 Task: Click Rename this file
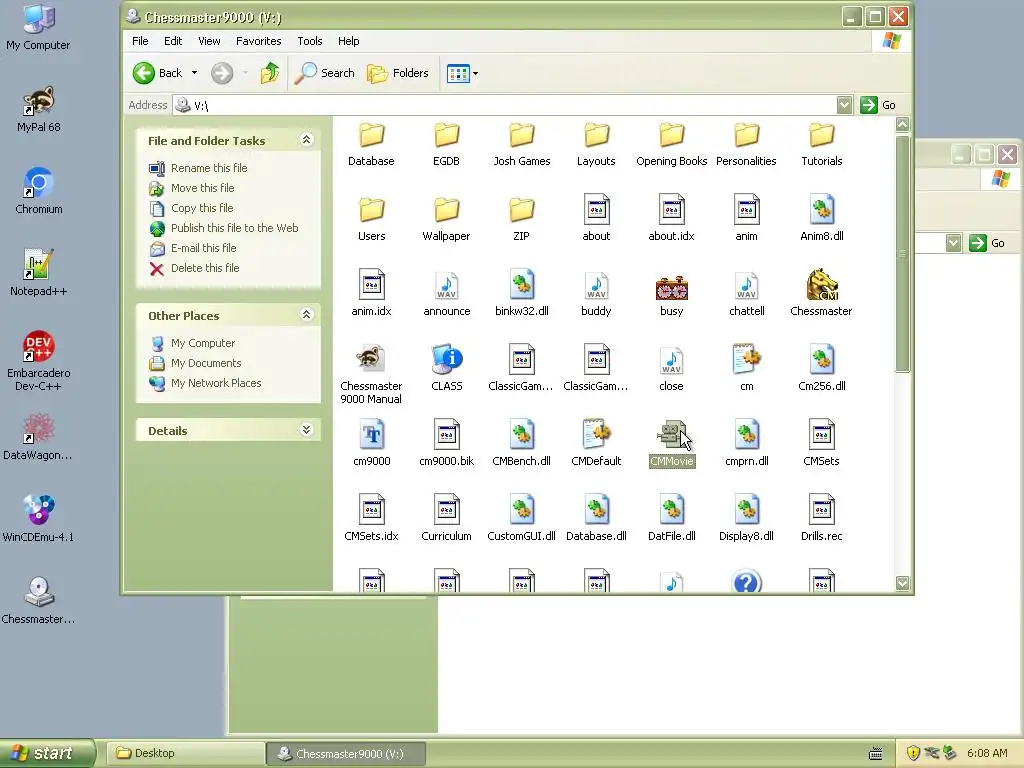(209, 168)
